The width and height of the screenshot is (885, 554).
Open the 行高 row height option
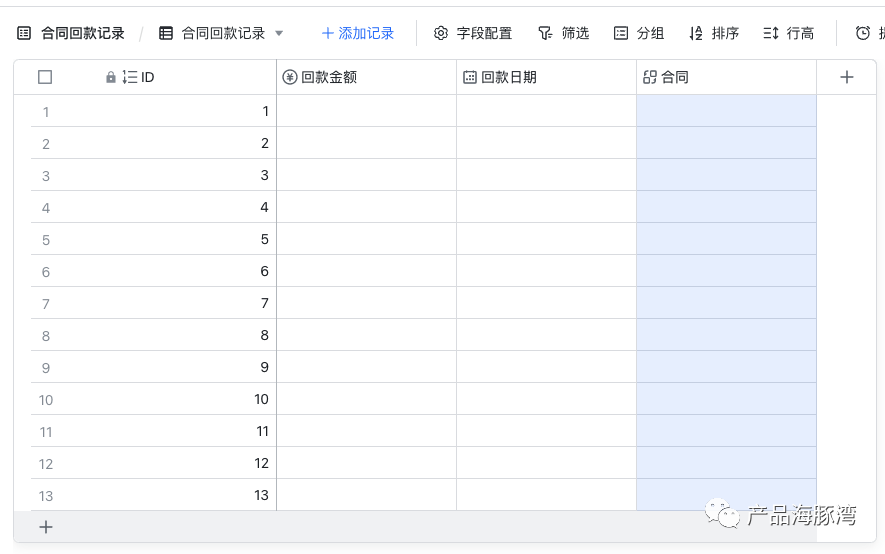(x=788, y=33)
